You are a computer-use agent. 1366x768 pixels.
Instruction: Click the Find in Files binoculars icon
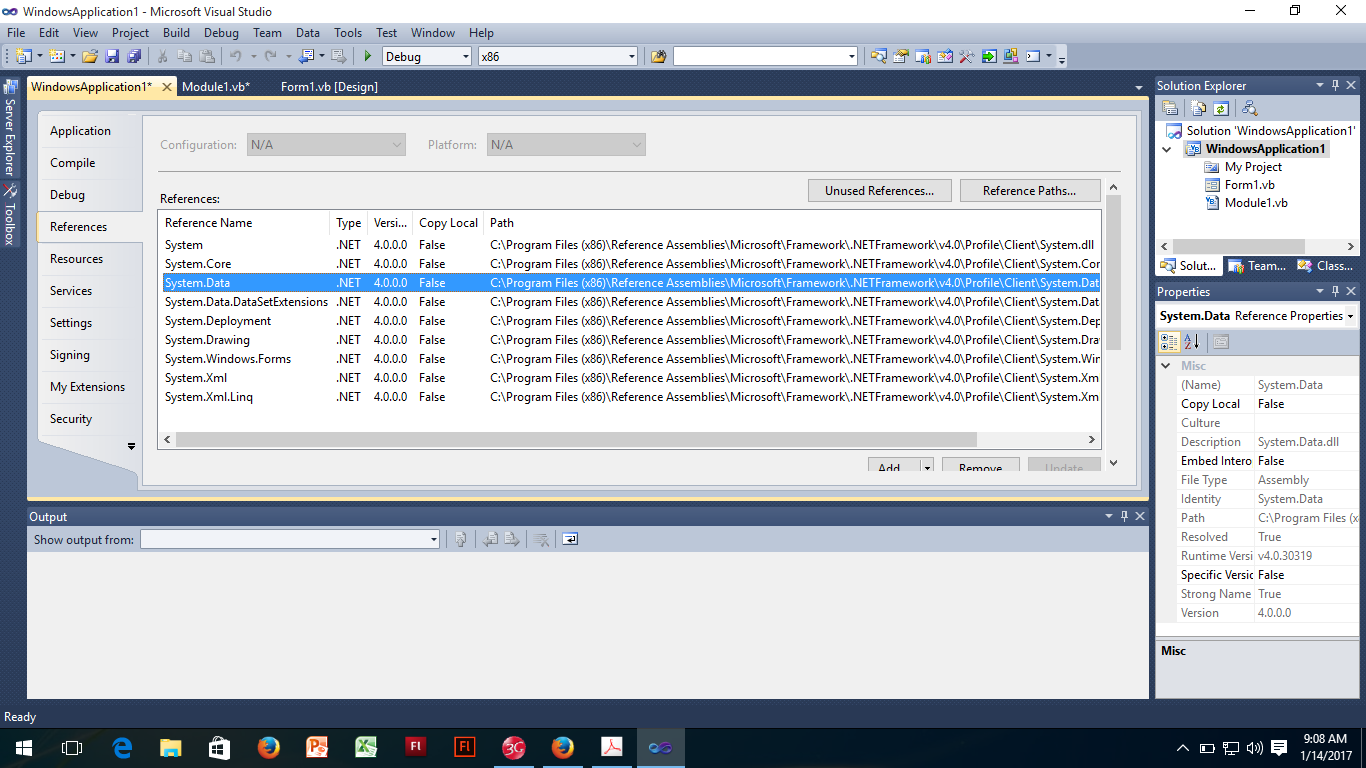coord(658,56)
